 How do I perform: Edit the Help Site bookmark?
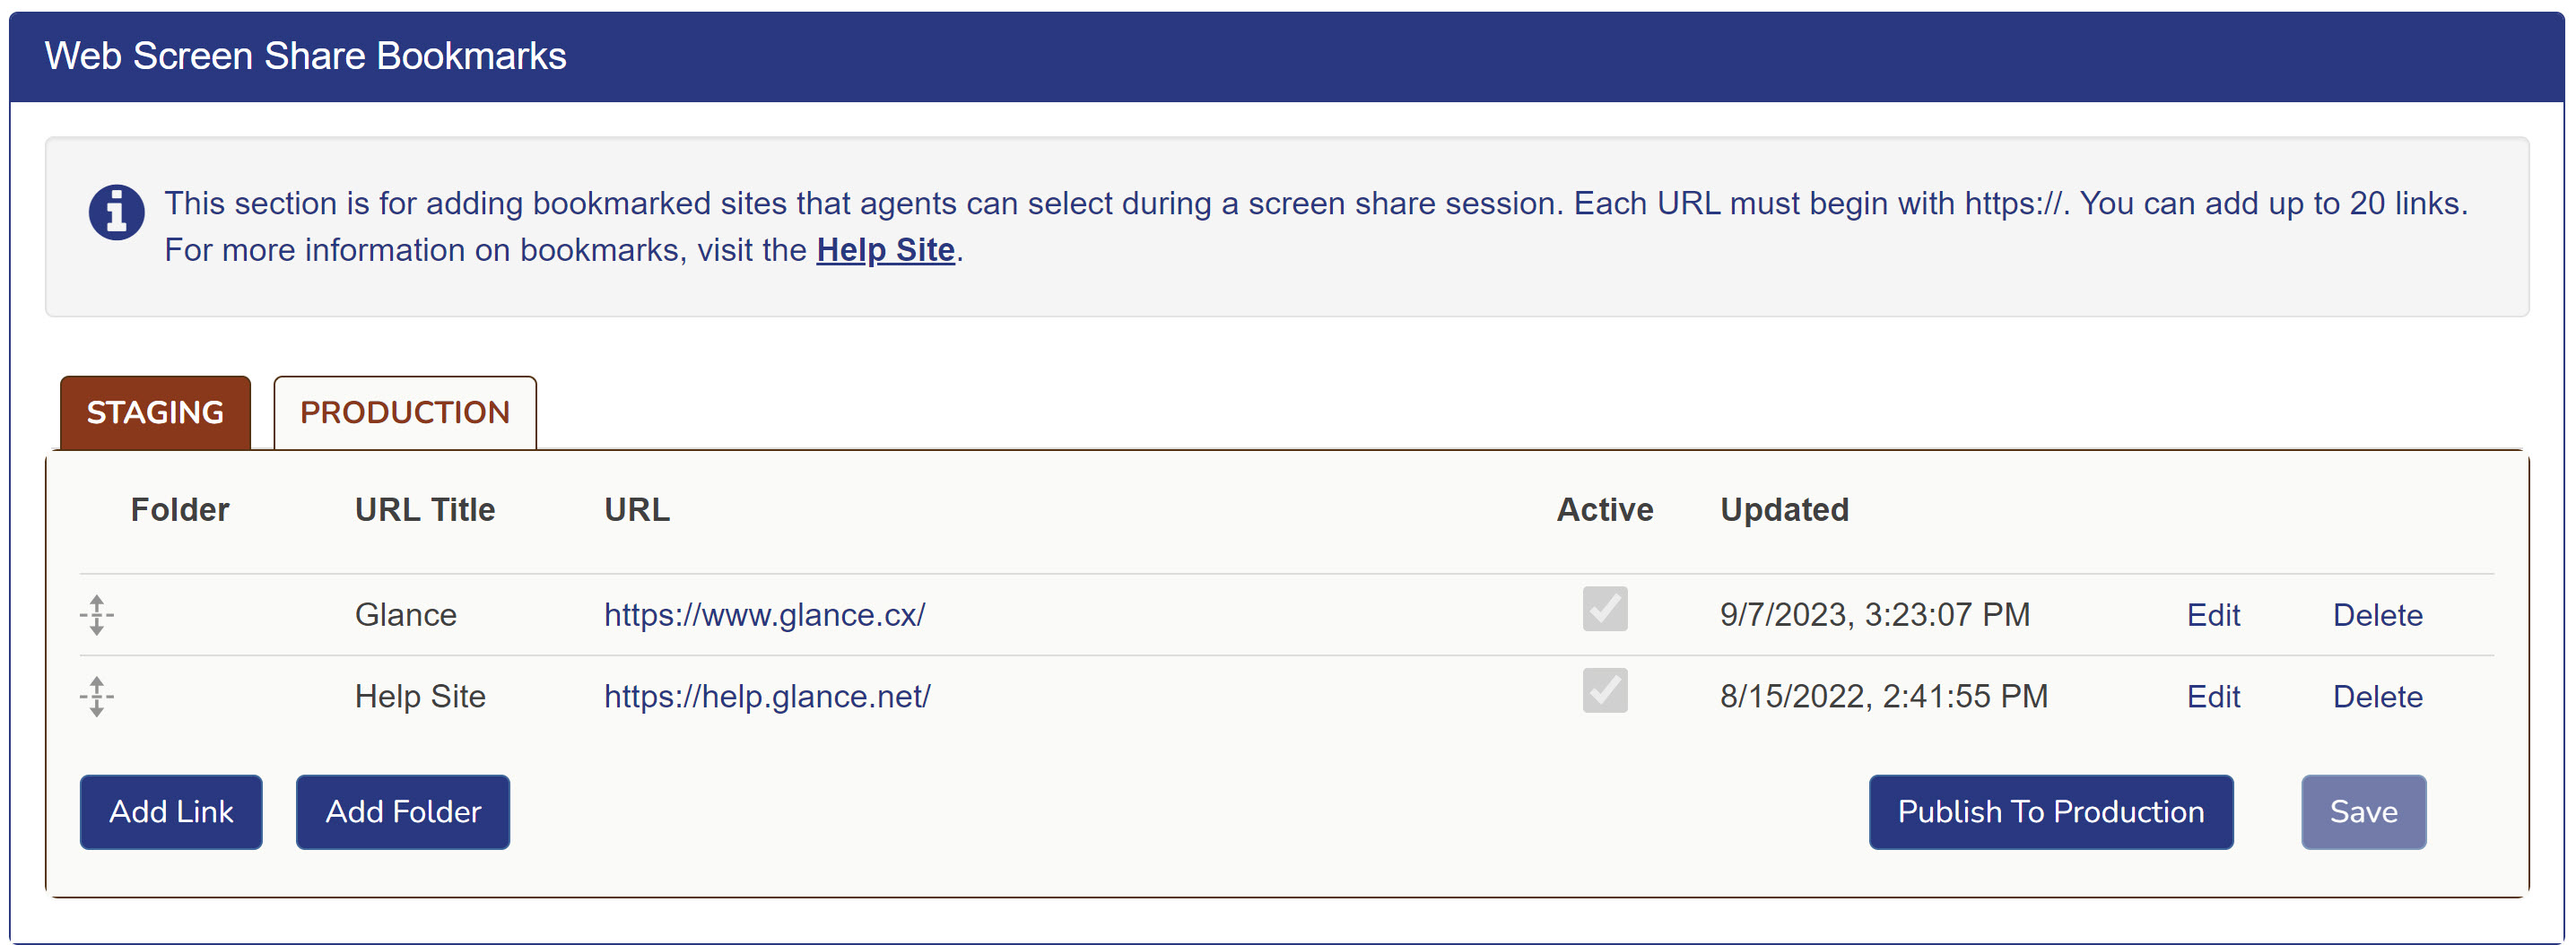(x=2212, y=697)
